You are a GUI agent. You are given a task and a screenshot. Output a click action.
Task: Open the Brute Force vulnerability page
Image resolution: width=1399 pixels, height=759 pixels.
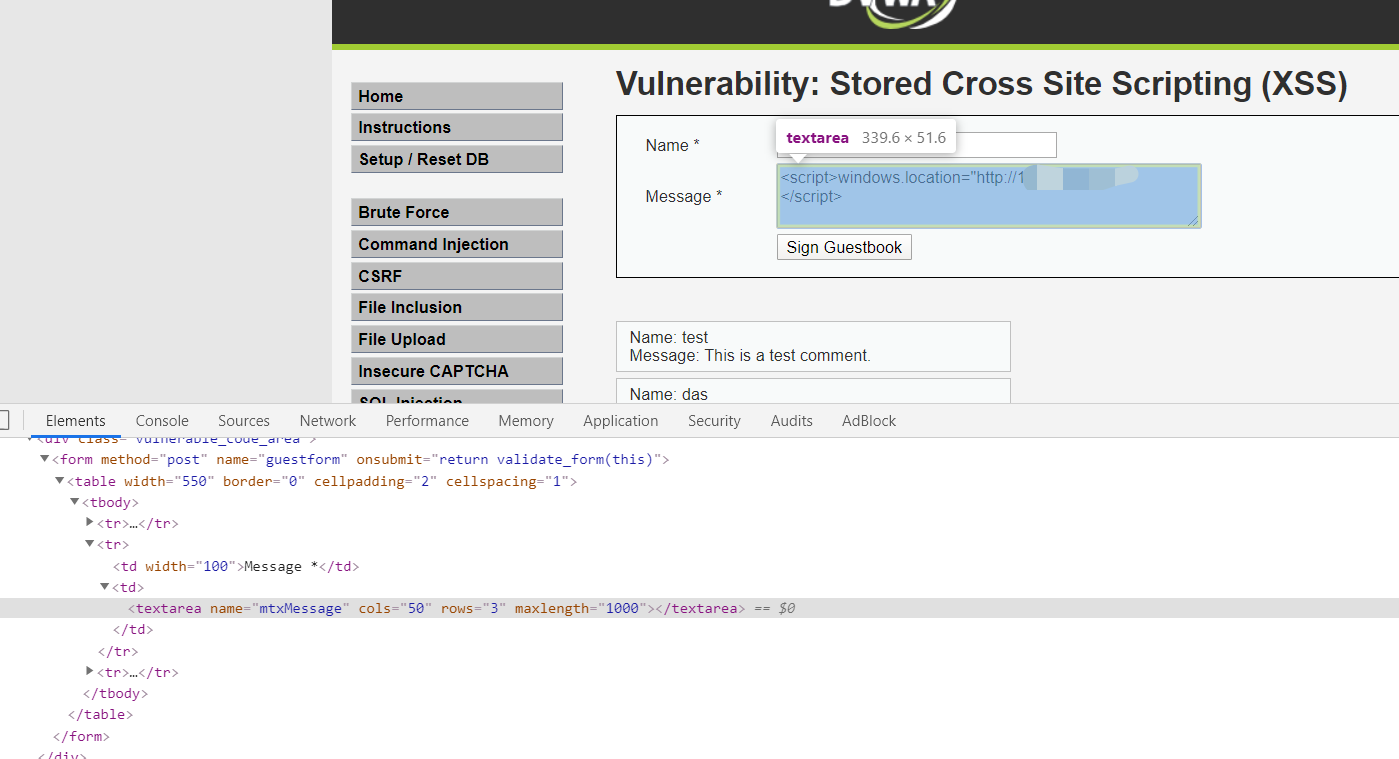(457, 212)
